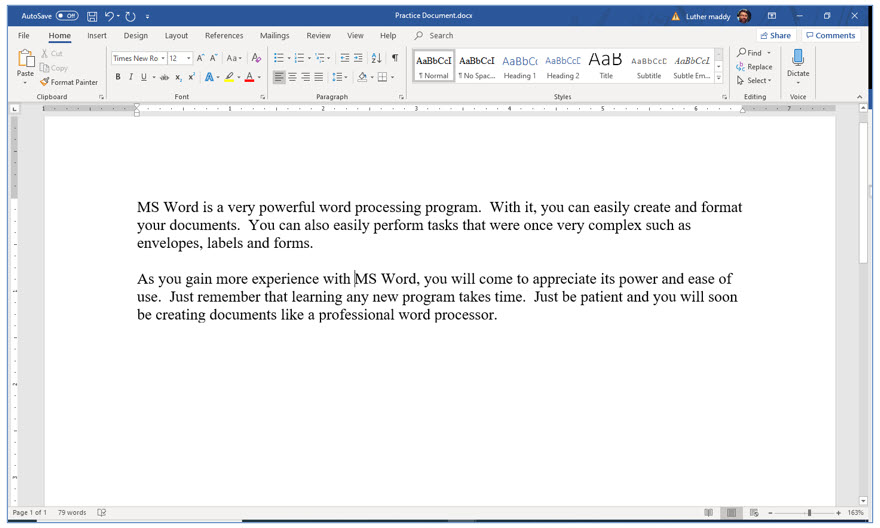The width and height of the screenshot is (880, 528).
Task: Click Cut in the Clipboard group
Action: [x=52, y=53]
